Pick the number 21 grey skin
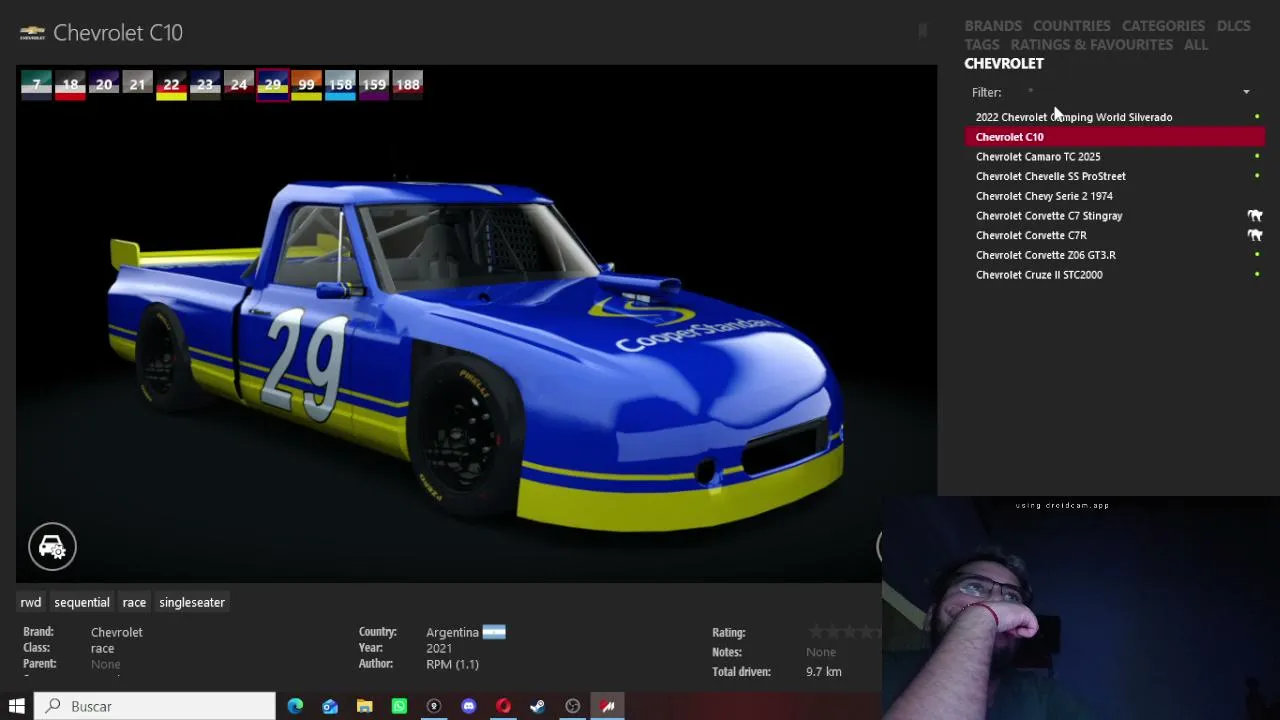 tap(138, 85)
